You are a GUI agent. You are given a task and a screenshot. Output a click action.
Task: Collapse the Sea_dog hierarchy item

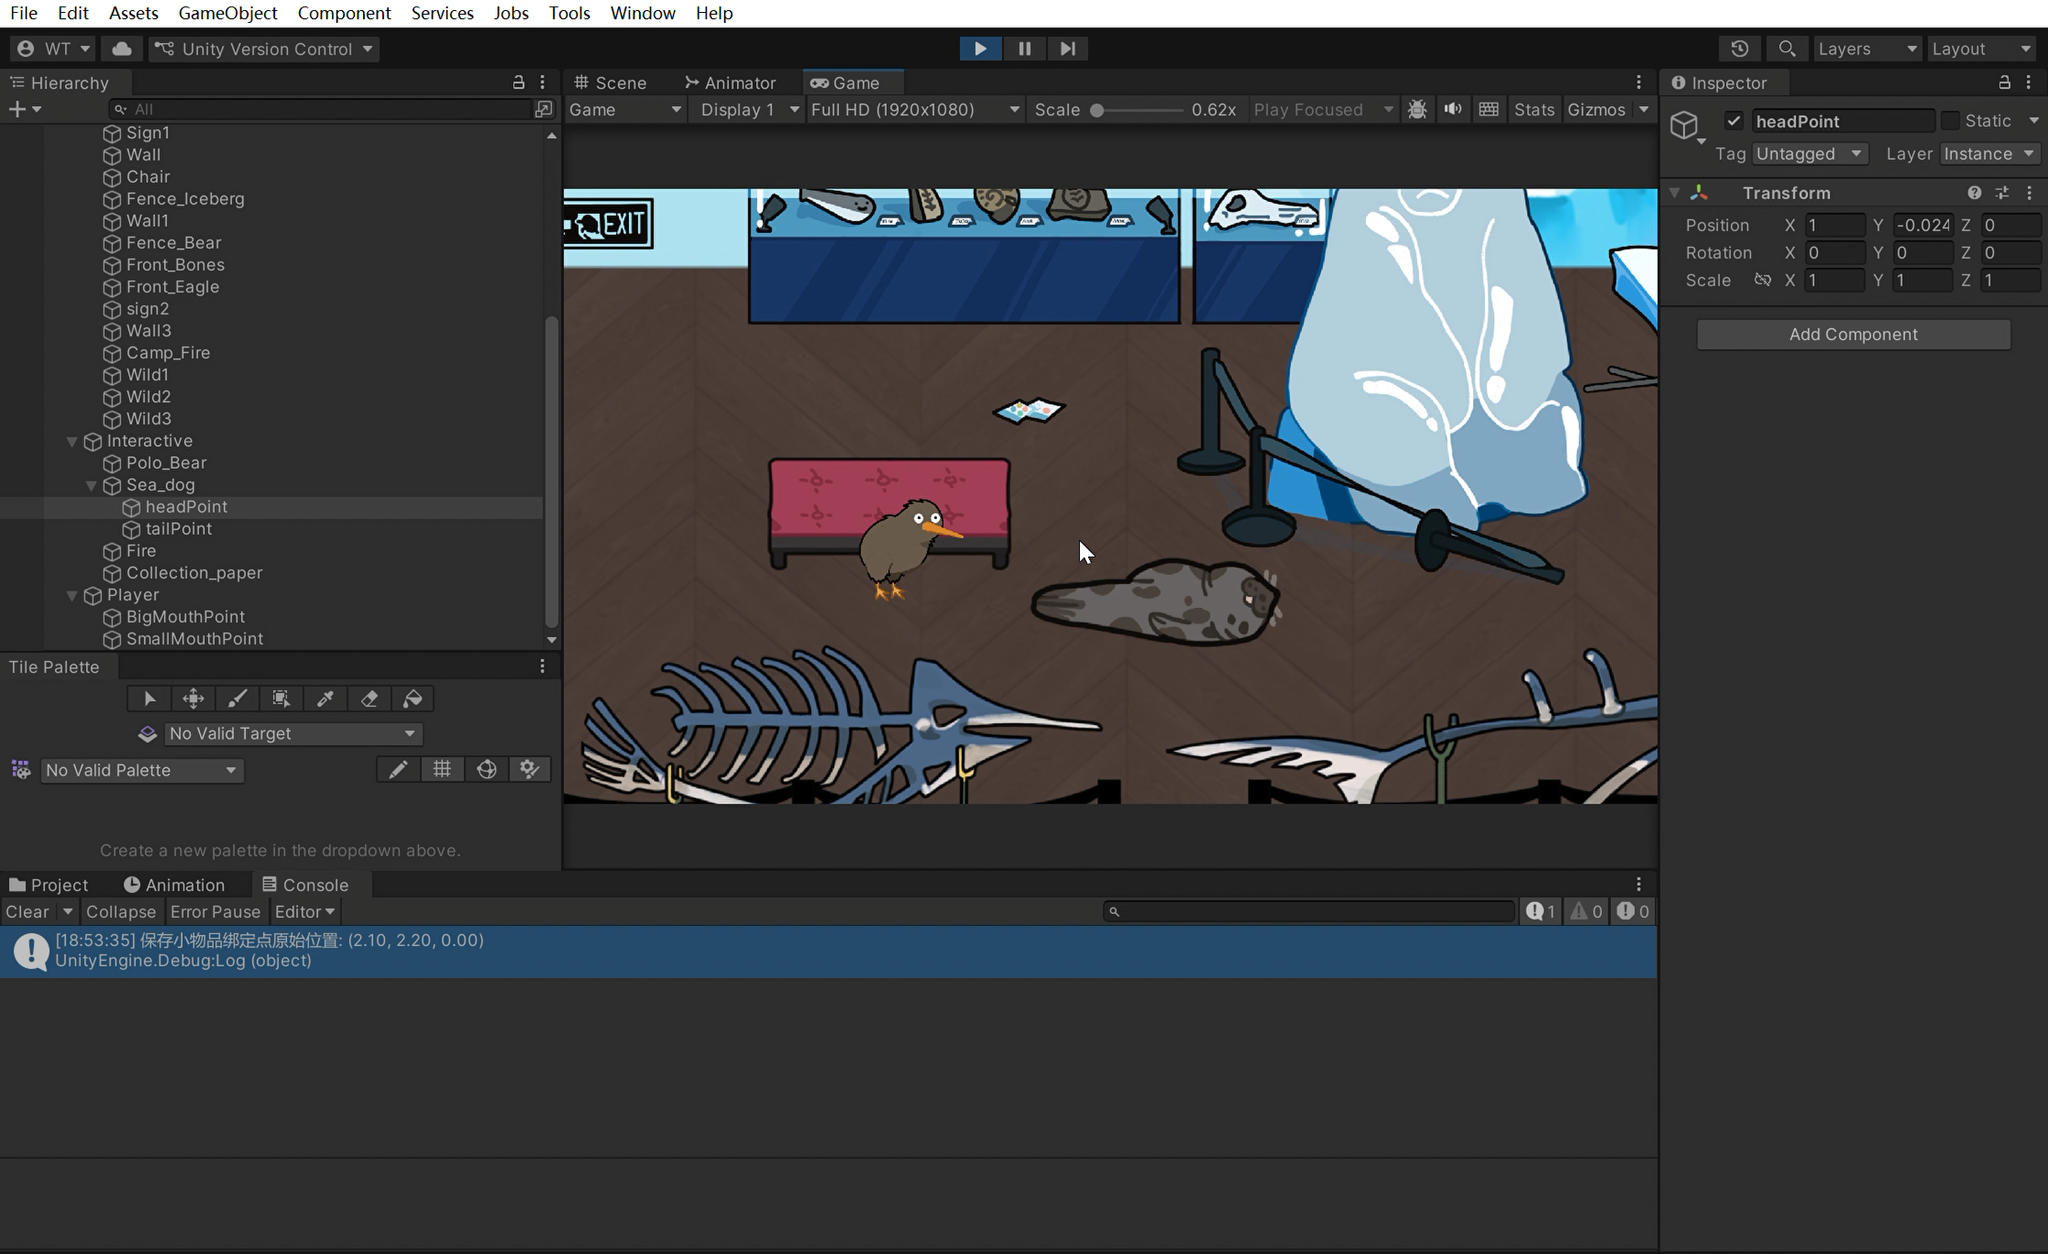pos(91,485)
